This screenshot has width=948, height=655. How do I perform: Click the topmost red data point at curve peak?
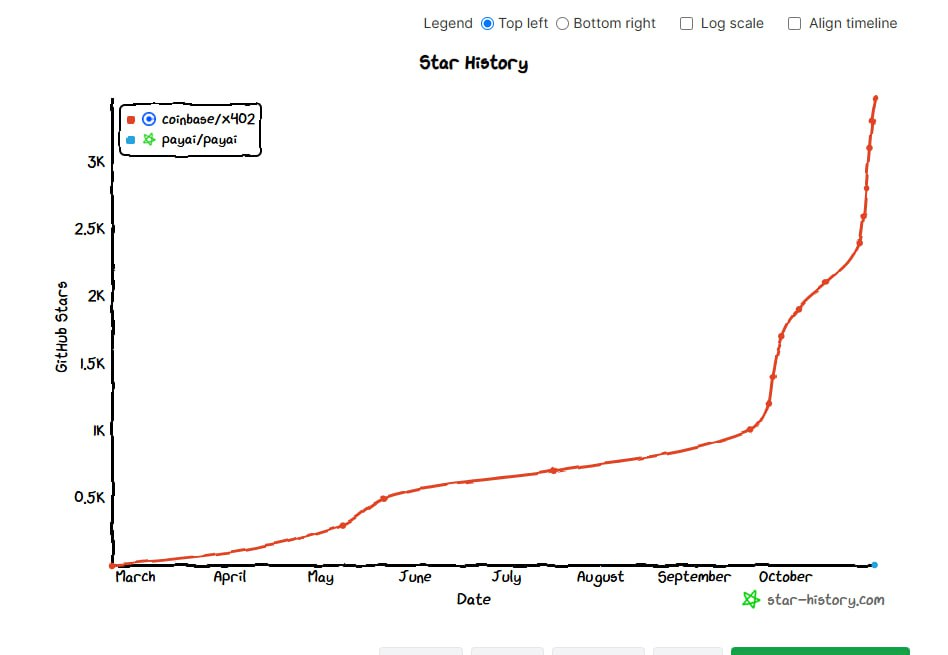click(876, 98)
